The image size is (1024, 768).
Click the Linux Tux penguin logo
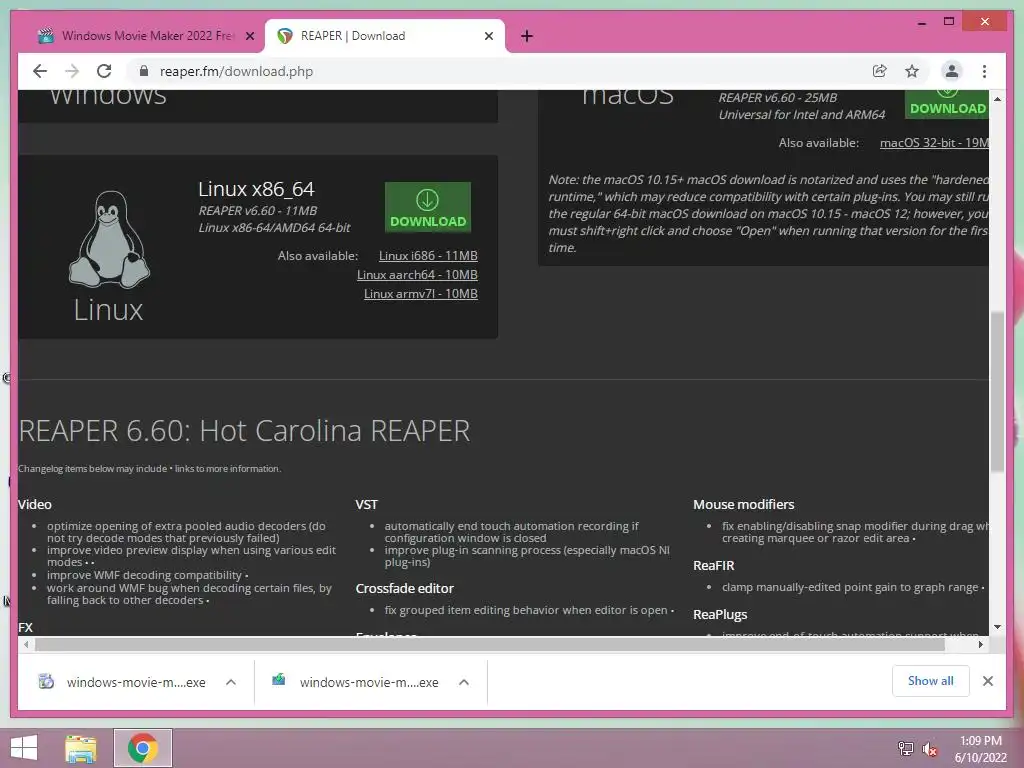click(109, 239)
